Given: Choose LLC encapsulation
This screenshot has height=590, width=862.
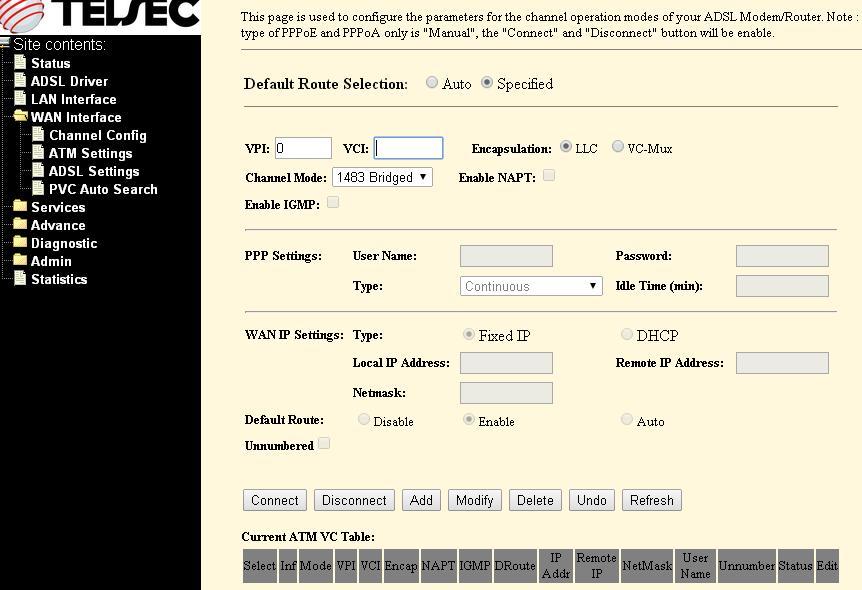Looking at the screenshot, I should tap(566, 146).
